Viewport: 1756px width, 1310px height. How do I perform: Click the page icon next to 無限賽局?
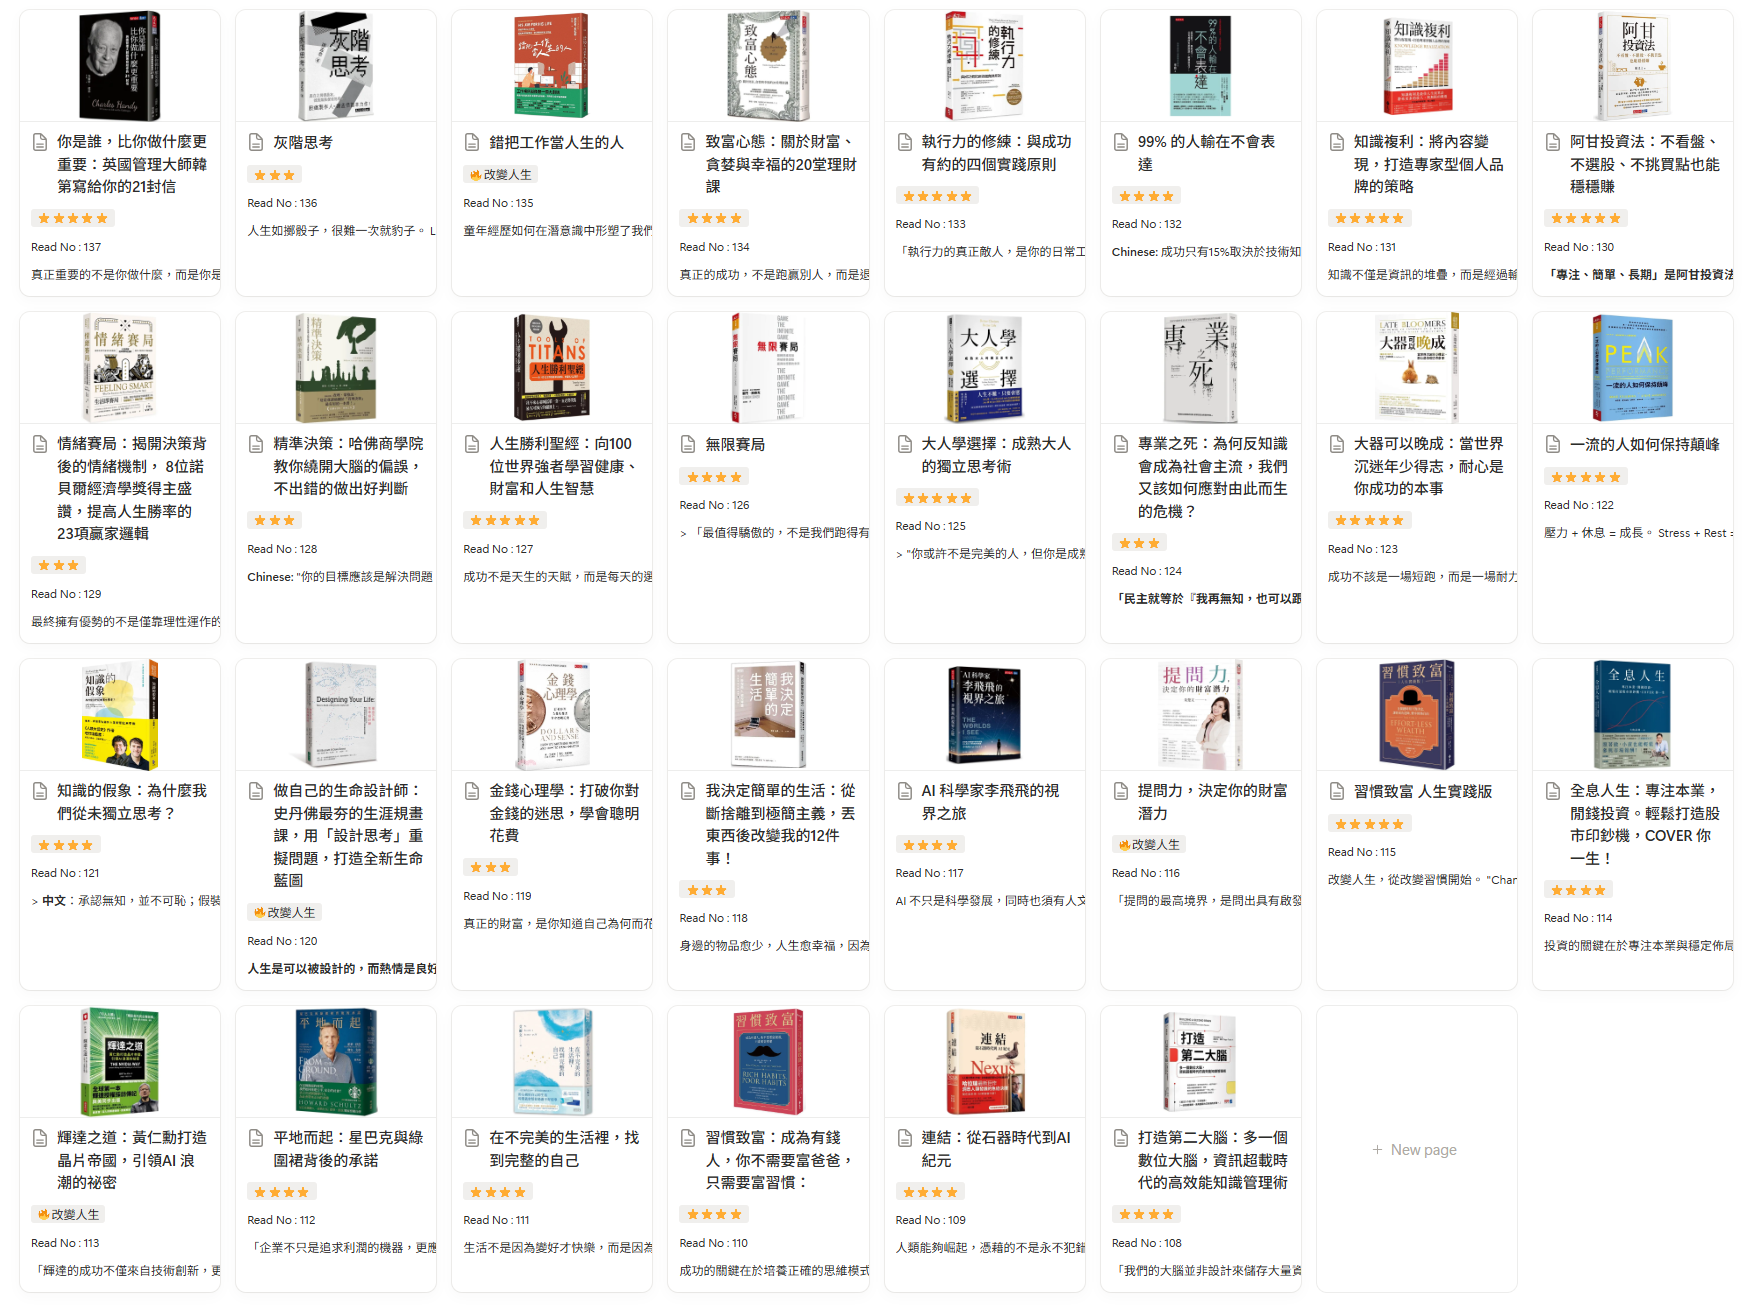pos(688,445)
